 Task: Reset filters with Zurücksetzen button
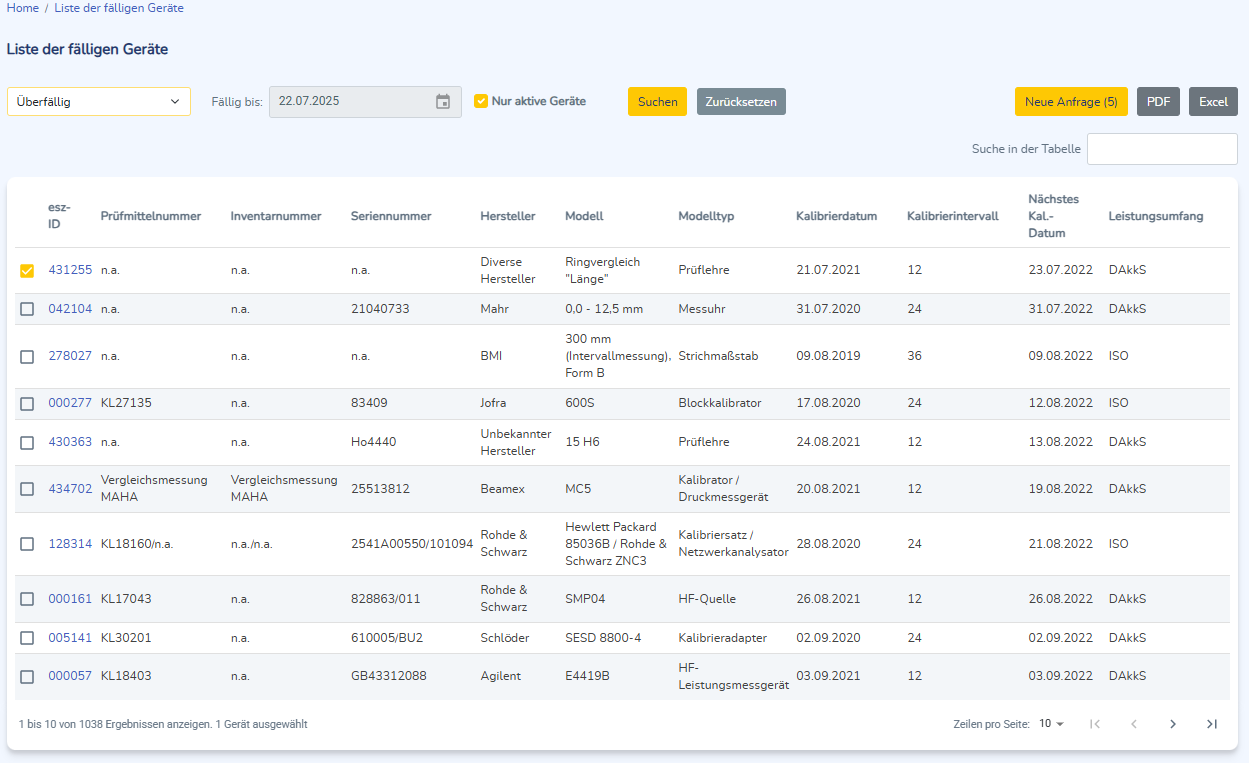click(x=741, y=102)
